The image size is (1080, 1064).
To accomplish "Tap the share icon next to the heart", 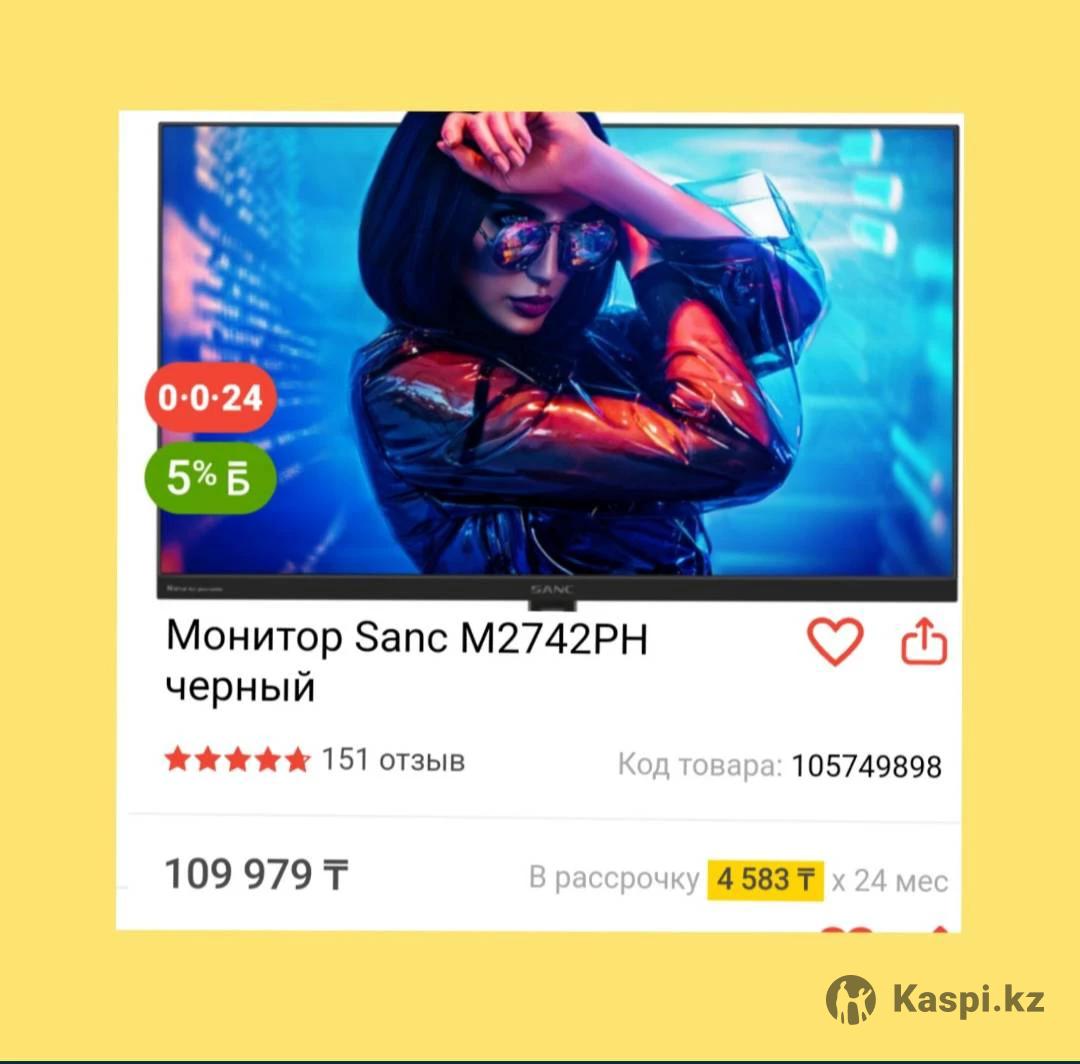I will coord(924,640).
